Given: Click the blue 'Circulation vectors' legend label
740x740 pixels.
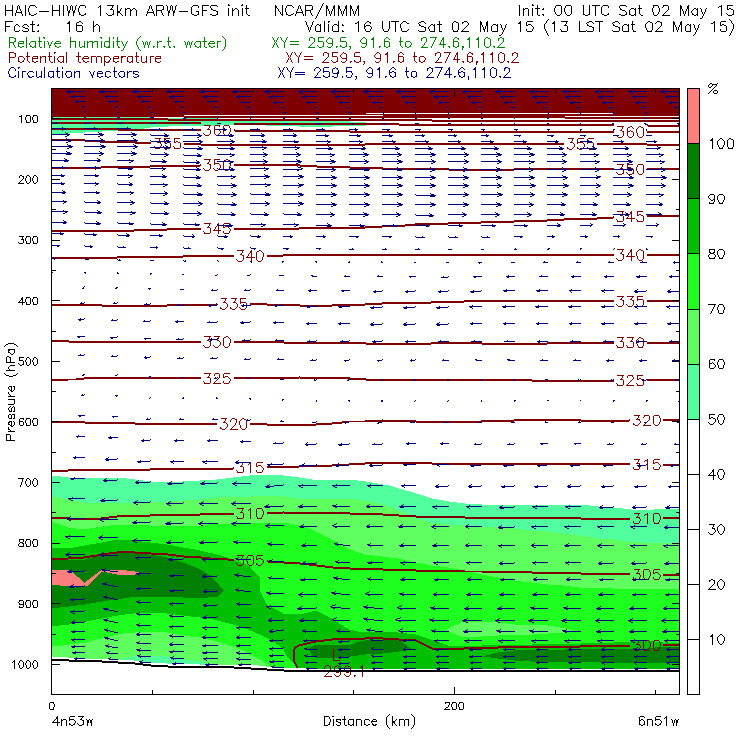Looking at the screenshot, I should [x=73, y=73].
